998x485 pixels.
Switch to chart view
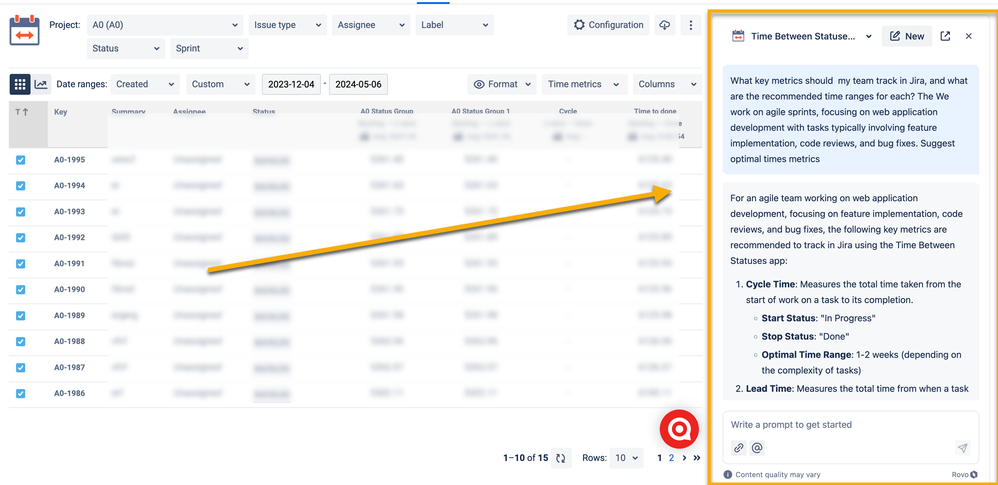pos(41,84)
